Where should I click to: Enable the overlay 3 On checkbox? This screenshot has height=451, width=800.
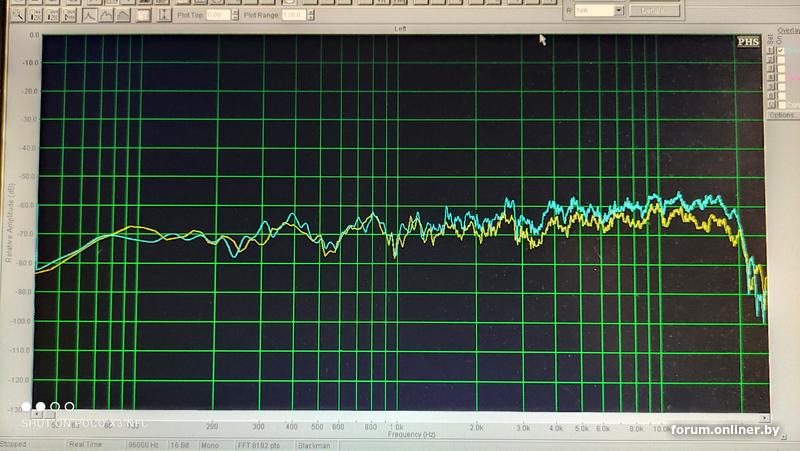coord(781,68)
